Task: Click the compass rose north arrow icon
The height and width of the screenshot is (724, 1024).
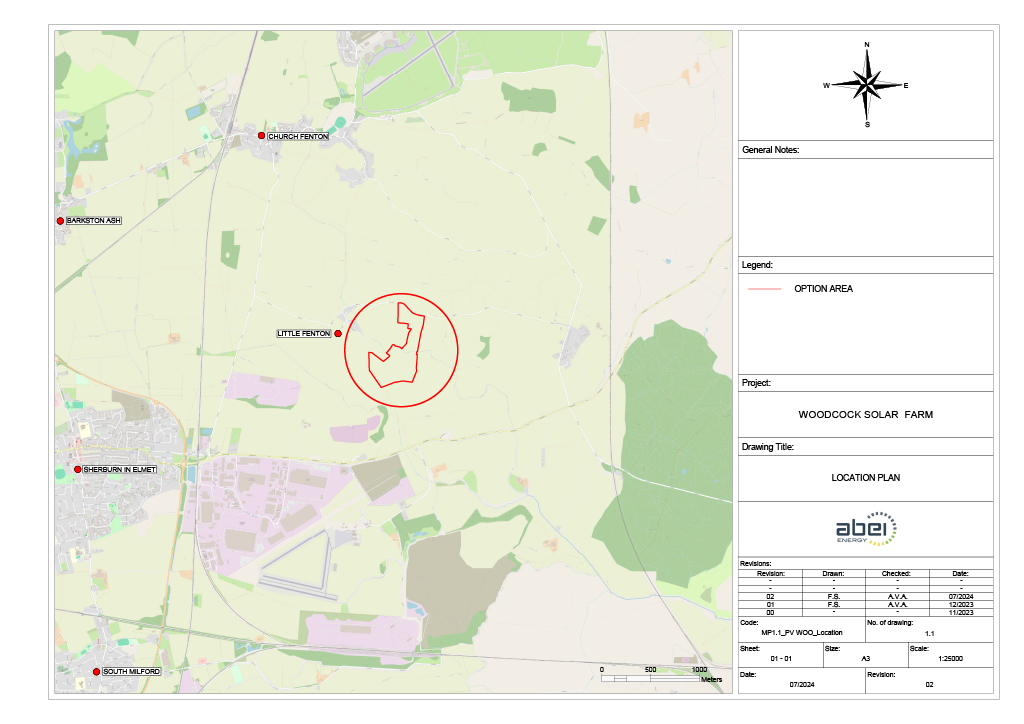Action: pyautogui.click(x=866, y=85)
